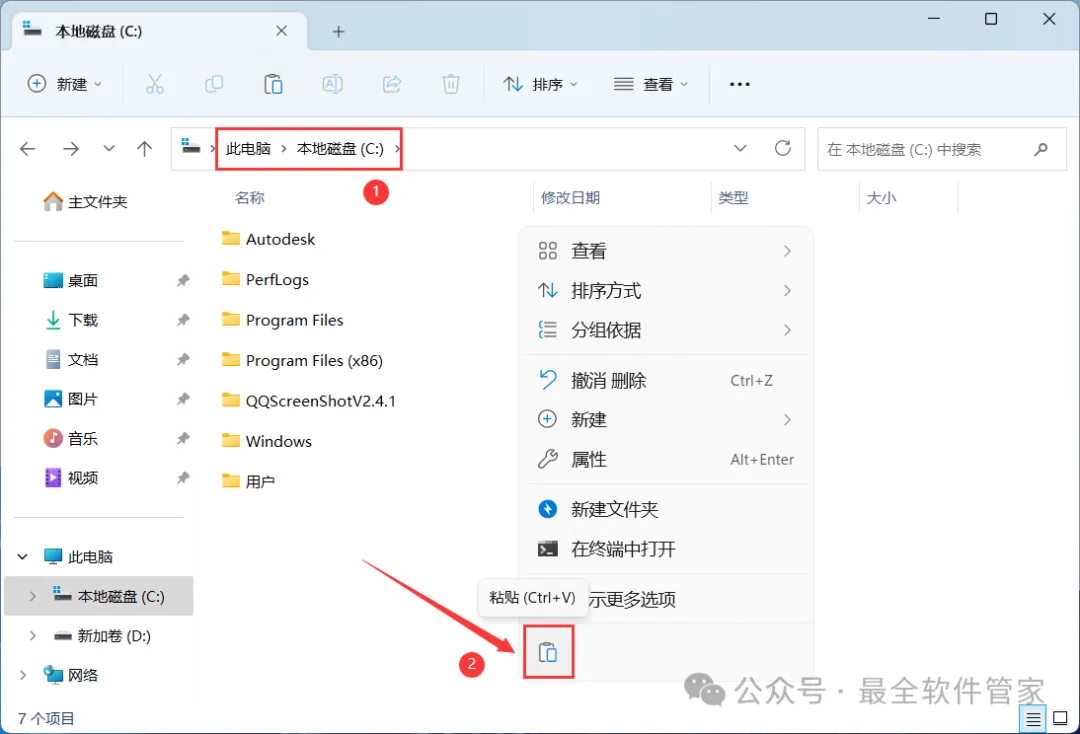Click 此电脑 in address breadcrumb
This screenshot has width=1080, height=734.
(x=249, y=149)
